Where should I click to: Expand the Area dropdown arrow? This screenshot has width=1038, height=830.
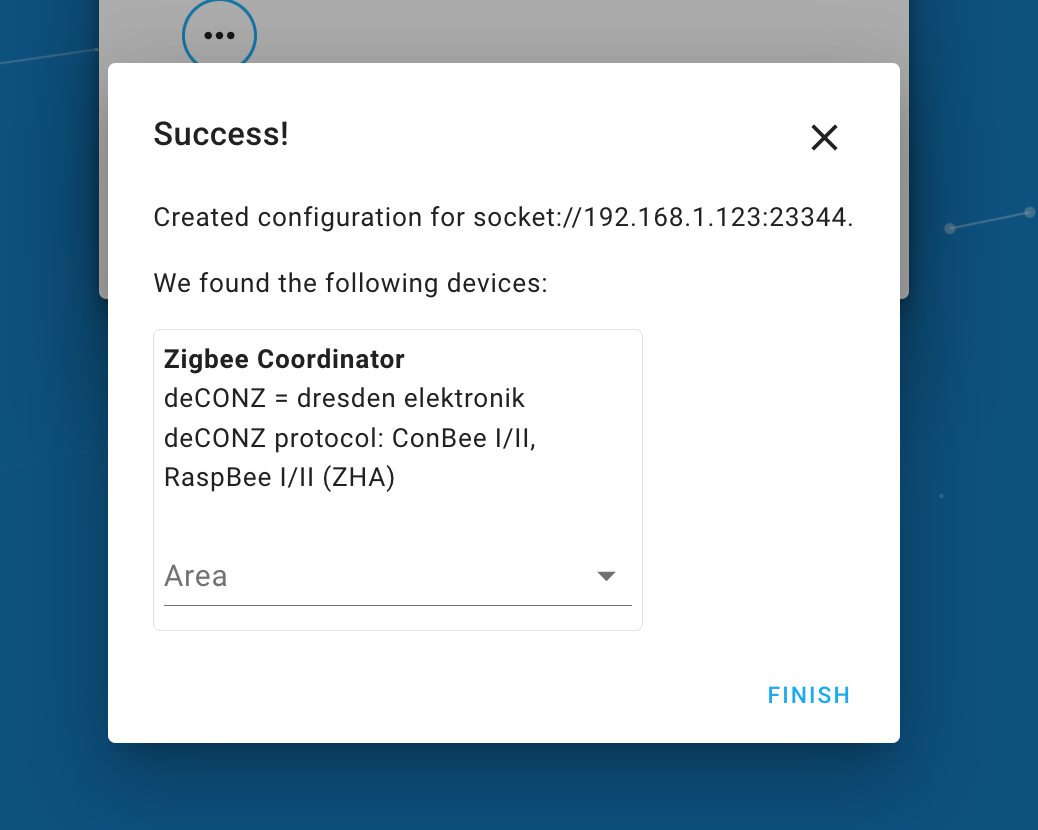(x=606, y=576)
